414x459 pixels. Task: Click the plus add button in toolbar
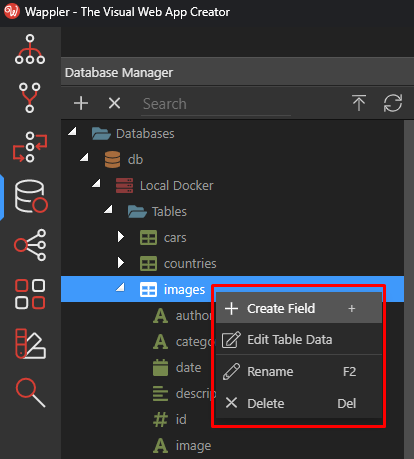click(x=81, y=103)
